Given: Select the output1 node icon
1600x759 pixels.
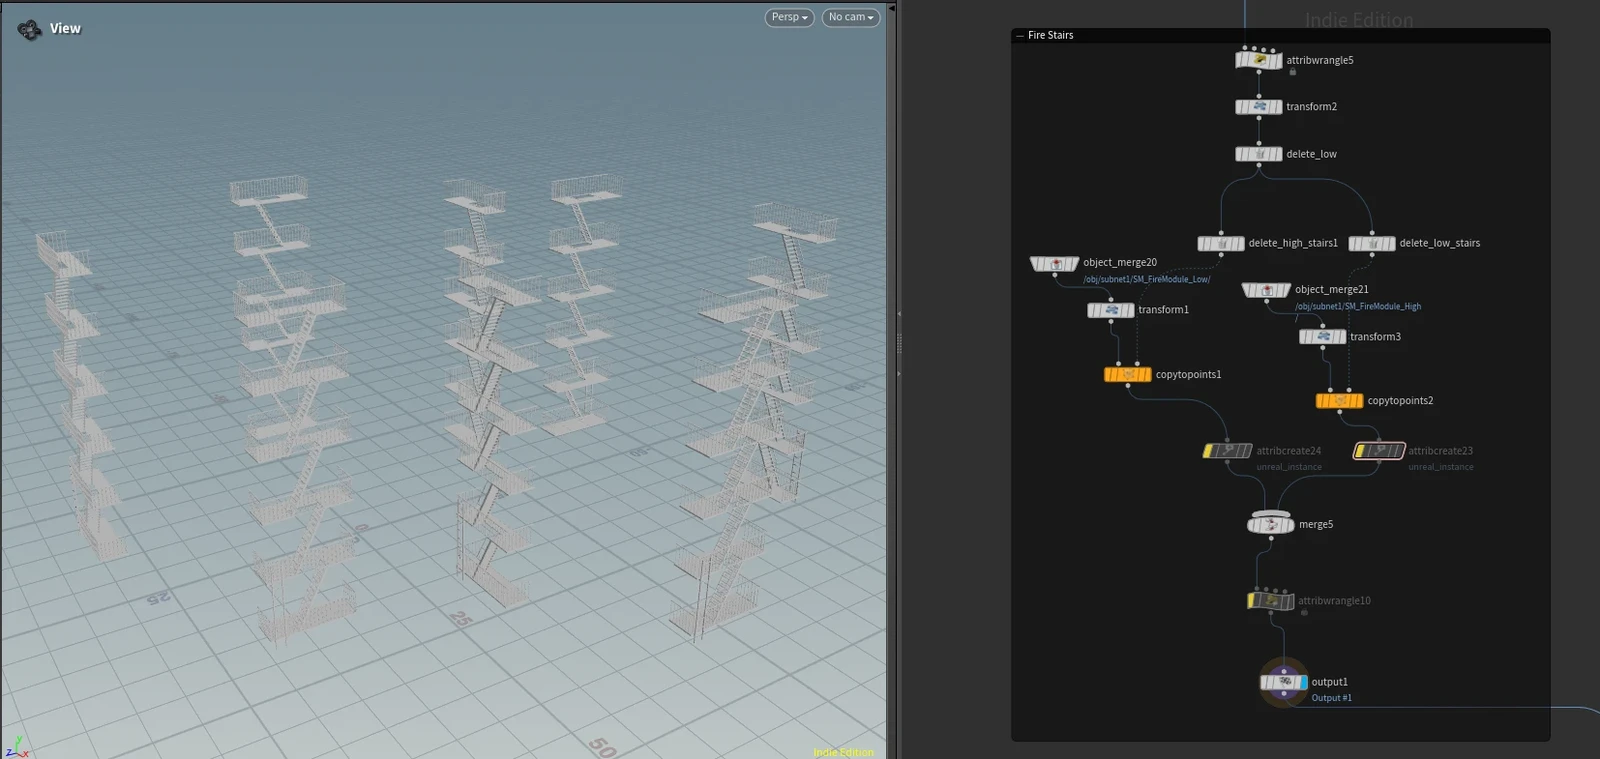Looking at the screenshot, I should coord(1284,682).
